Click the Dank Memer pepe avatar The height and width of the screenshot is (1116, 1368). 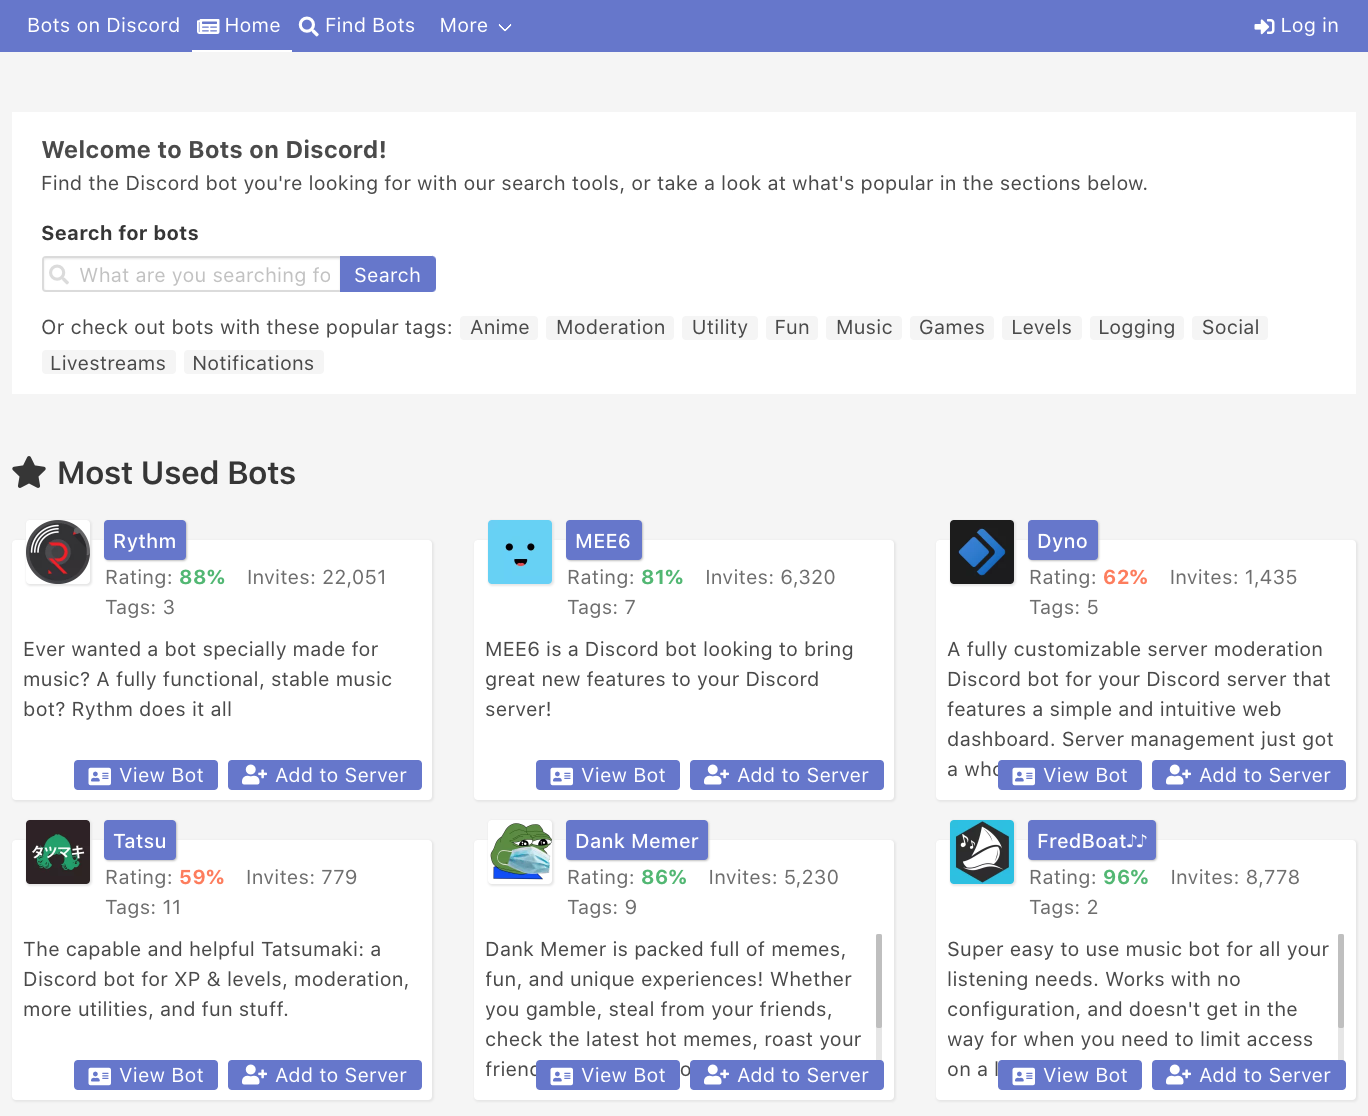[520, 852]
